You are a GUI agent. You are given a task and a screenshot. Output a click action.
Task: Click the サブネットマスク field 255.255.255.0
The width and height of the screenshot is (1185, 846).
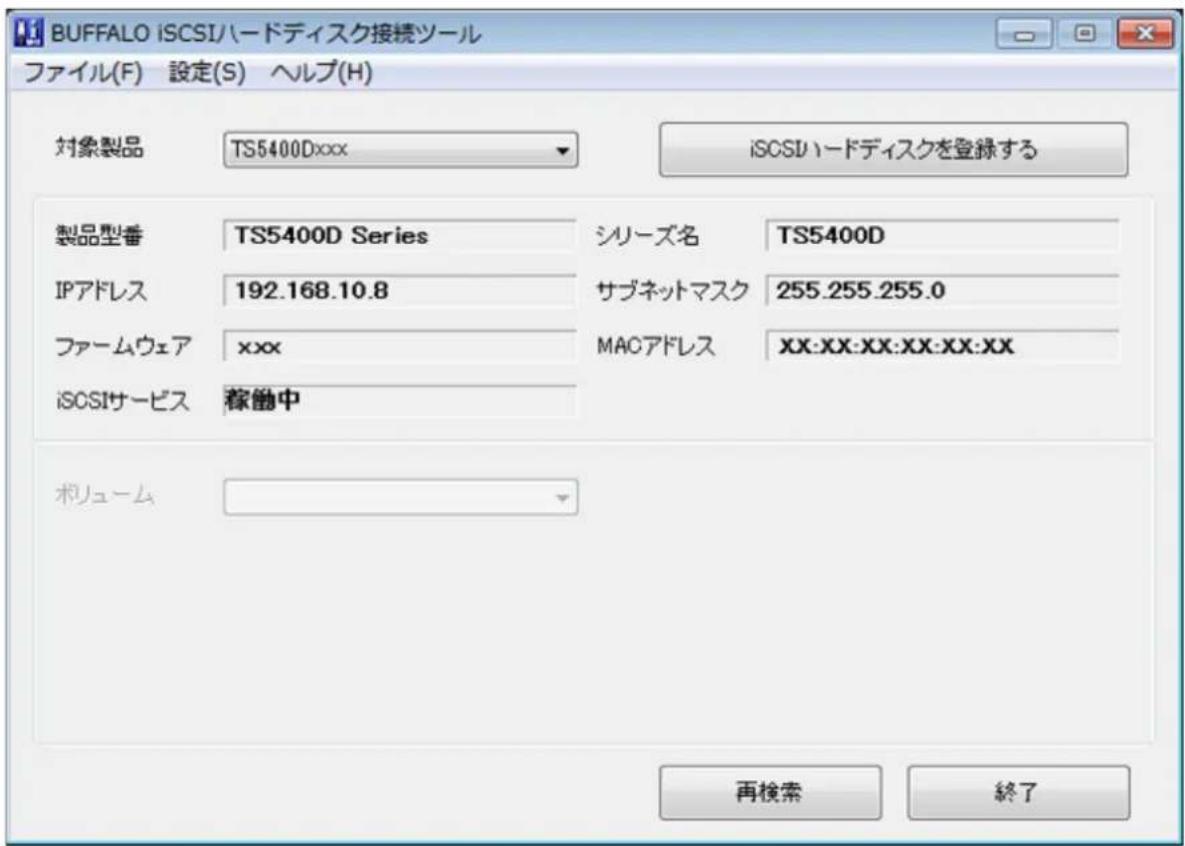tap(942, 291)
